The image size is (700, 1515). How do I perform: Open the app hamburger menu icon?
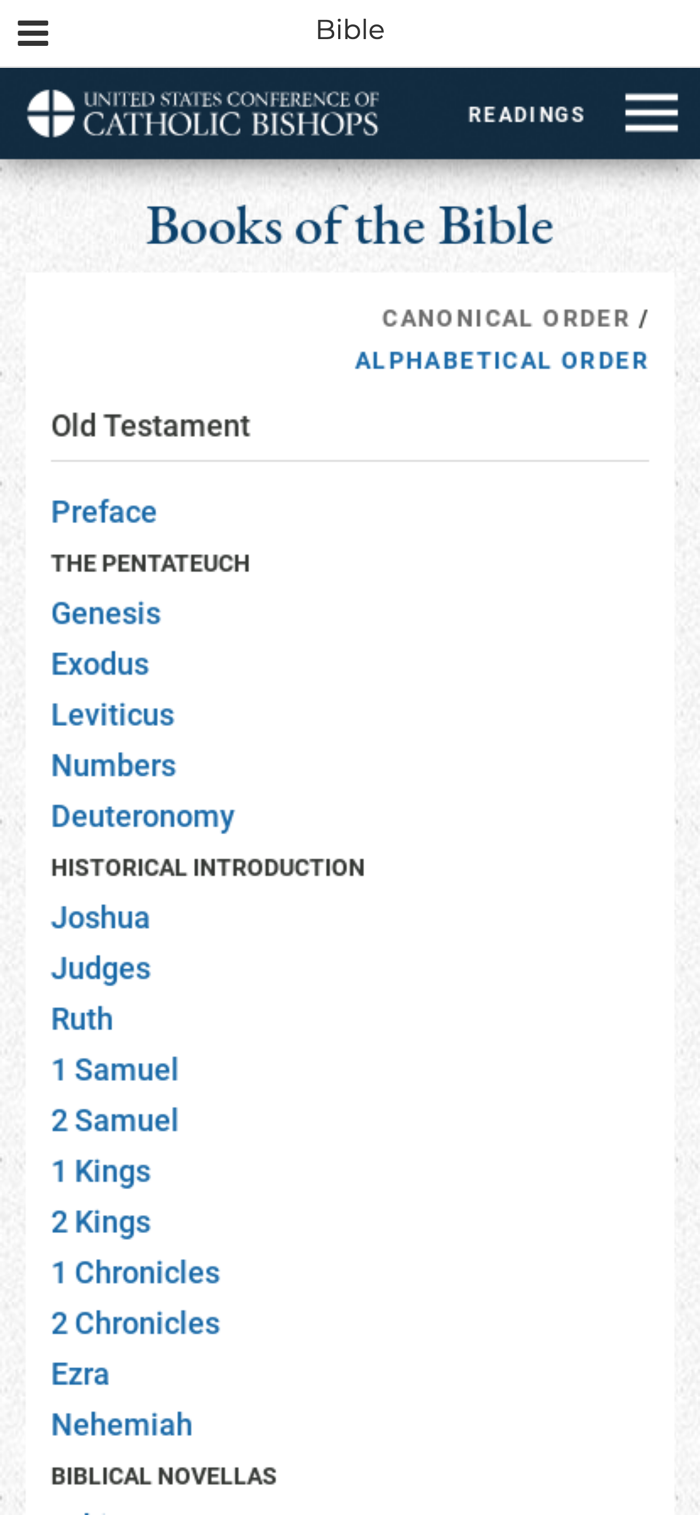(33, 33)
